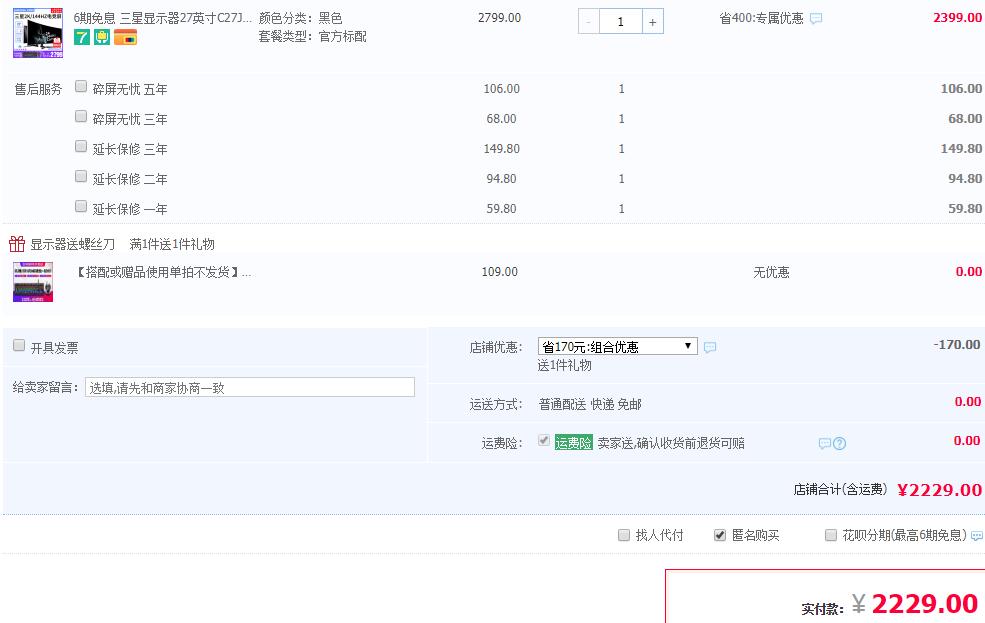
Task: Click the 店铺合计(含运费) ¥2229.00 total
Action: click(888, 489)
